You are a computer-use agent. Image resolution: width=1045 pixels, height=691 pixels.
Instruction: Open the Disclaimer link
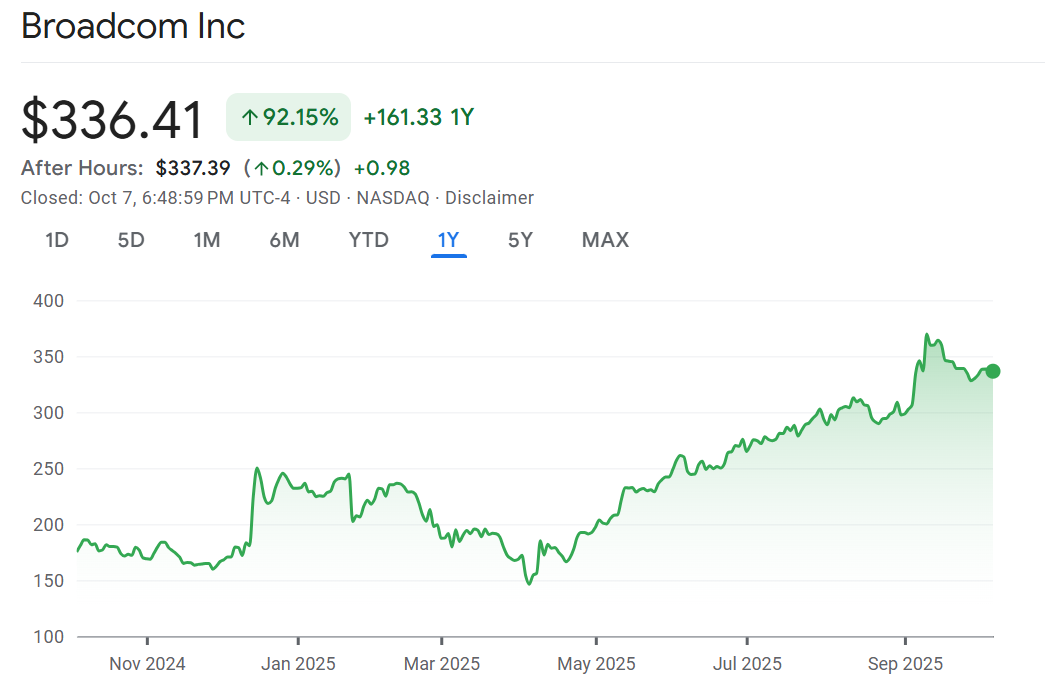click(489, 198)
